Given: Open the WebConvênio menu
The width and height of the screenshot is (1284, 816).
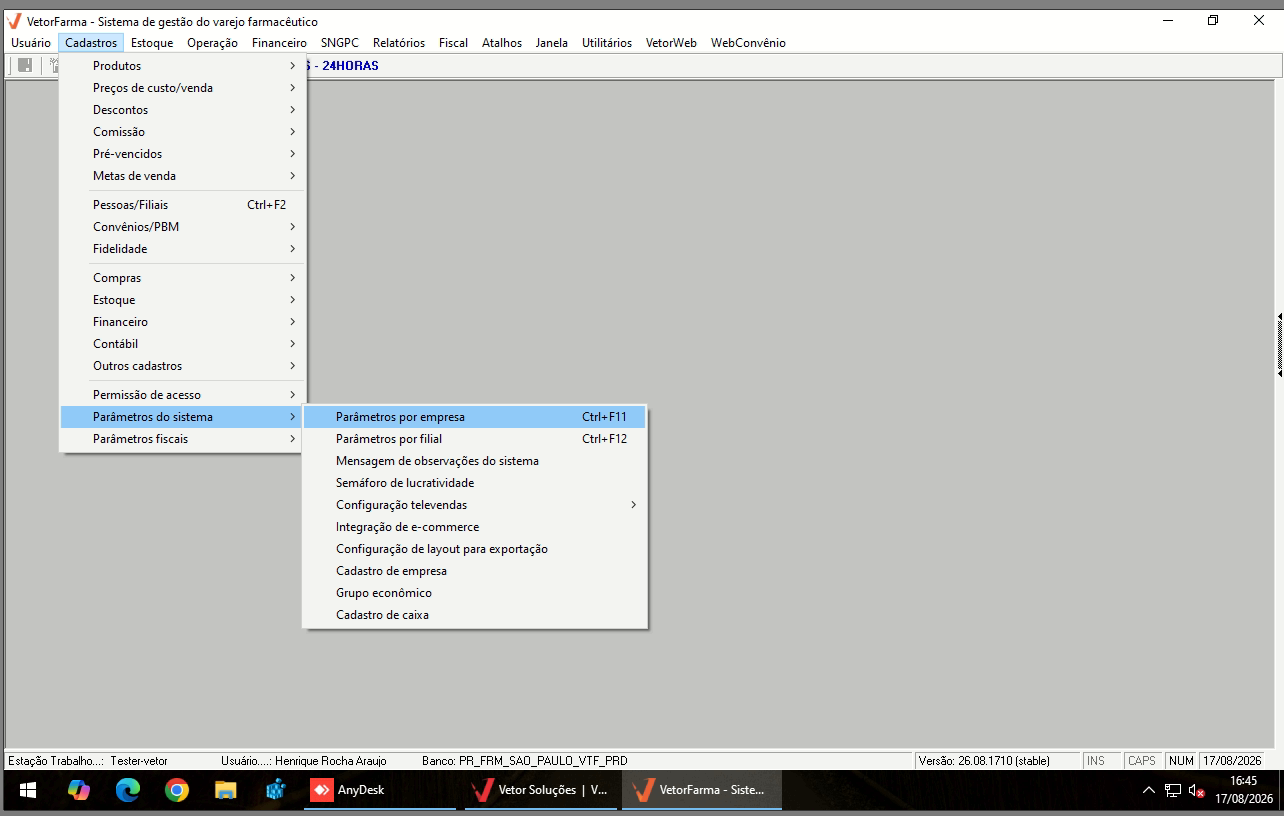Looking at the screenshot, I should pos(748,43).
